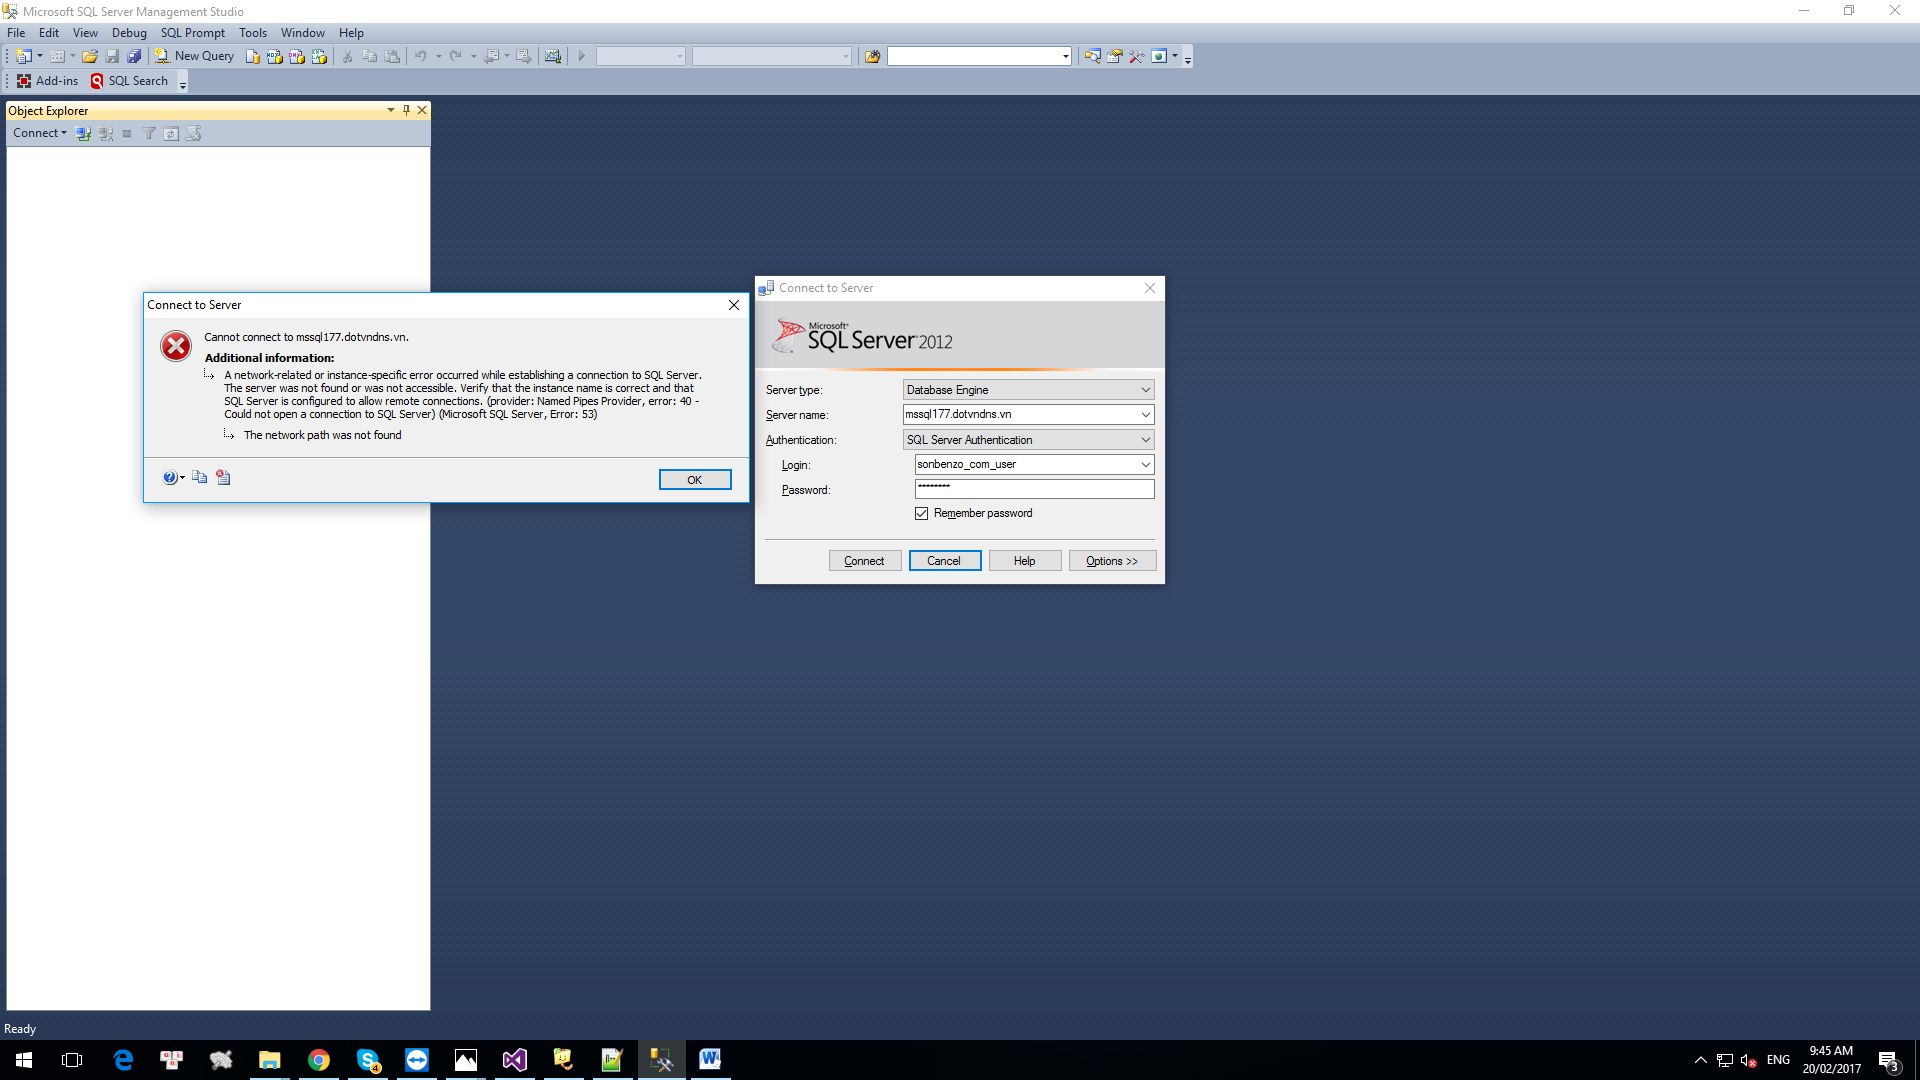This screenshot has width=1920, height=1080.
Task: Toggle the Remember password checkbox
Action: 922,513
